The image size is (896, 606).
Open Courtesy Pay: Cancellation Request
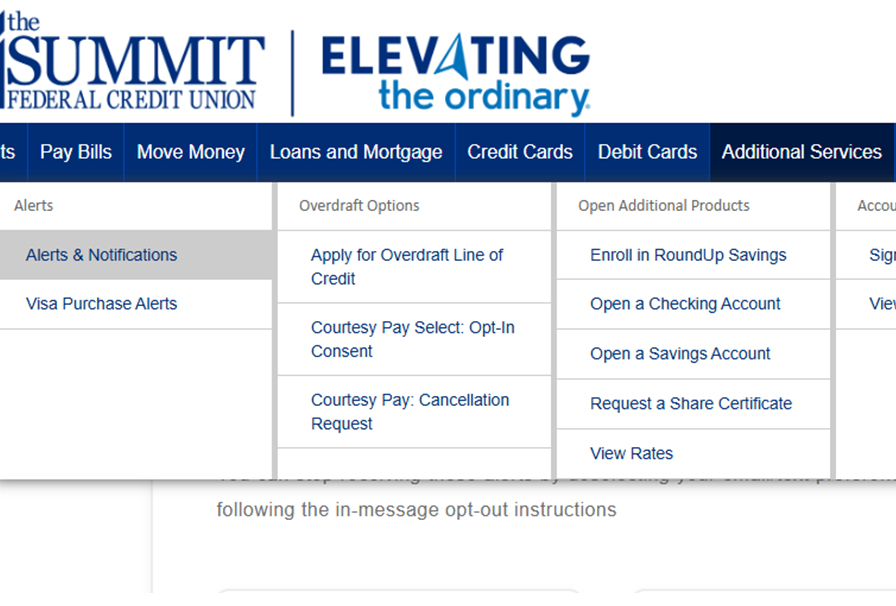tap(410, 412)
